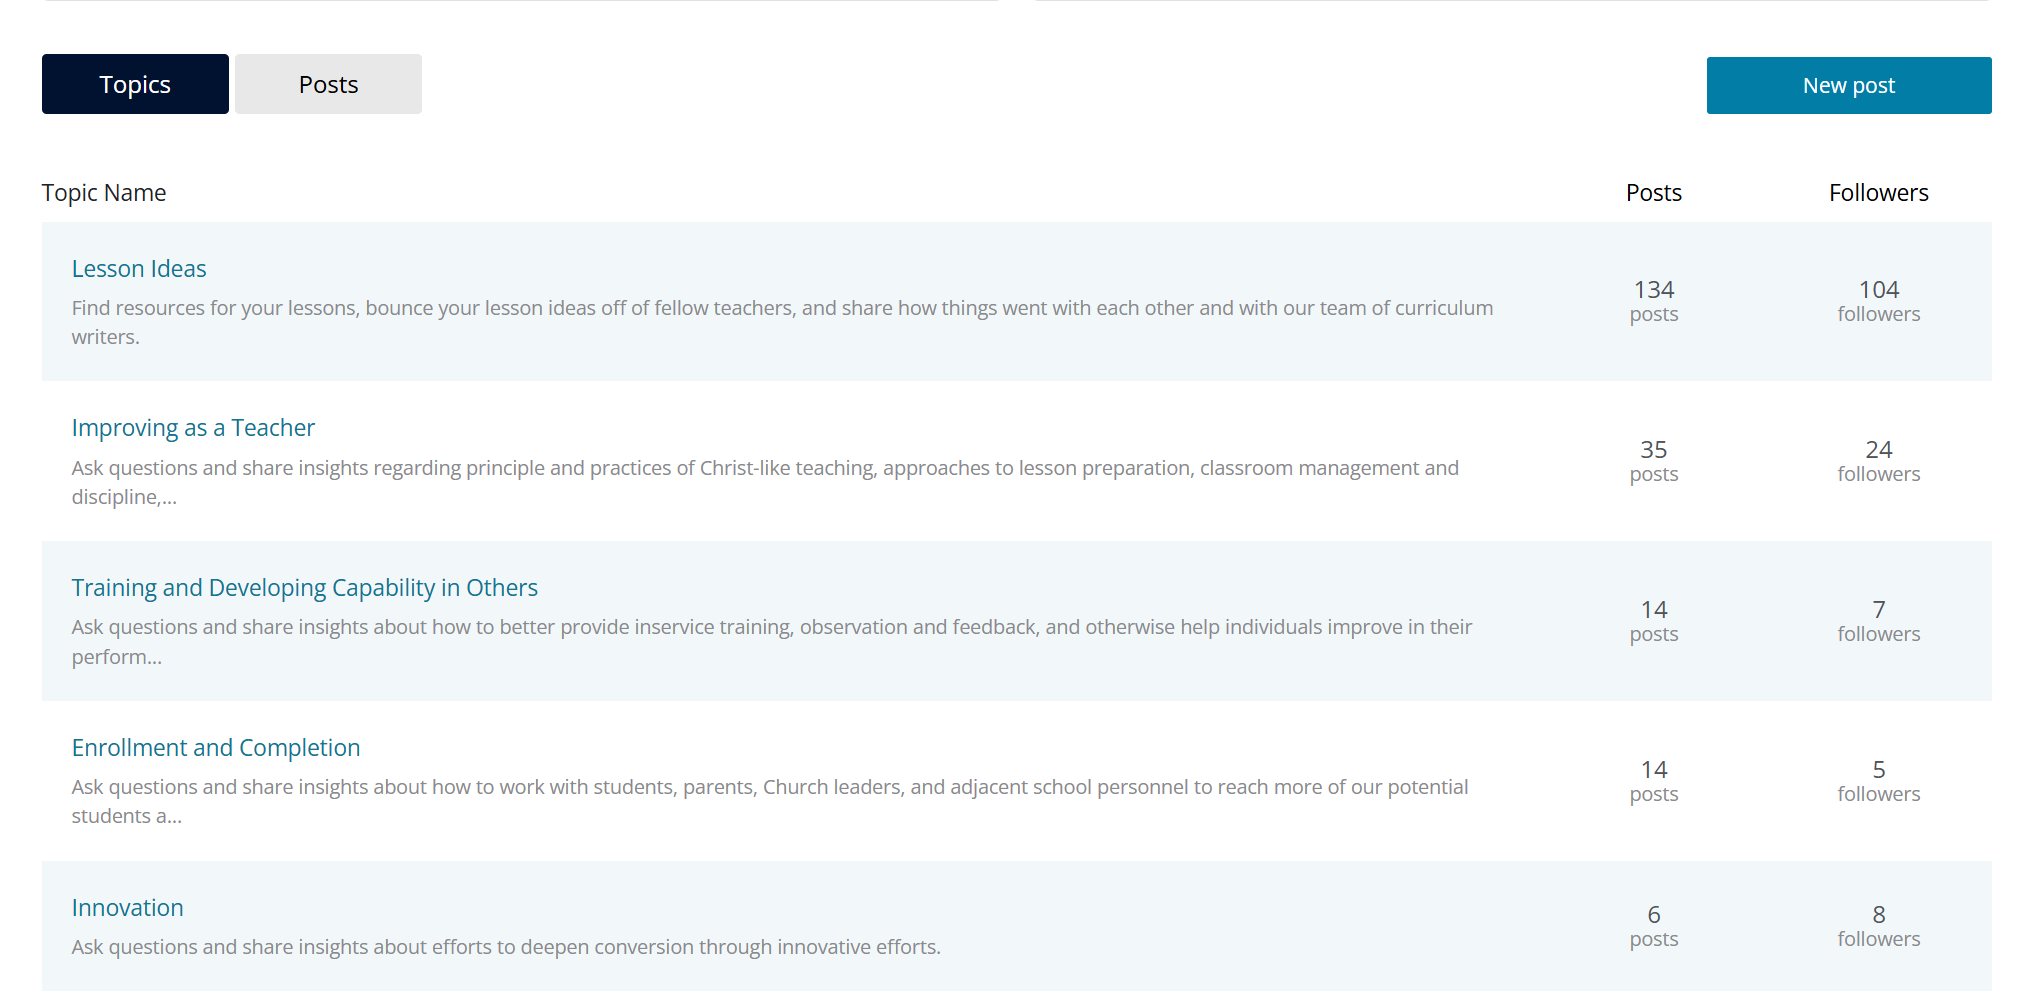
Task: Open the Improving as a Teacher topic
Action: (193, 428)
